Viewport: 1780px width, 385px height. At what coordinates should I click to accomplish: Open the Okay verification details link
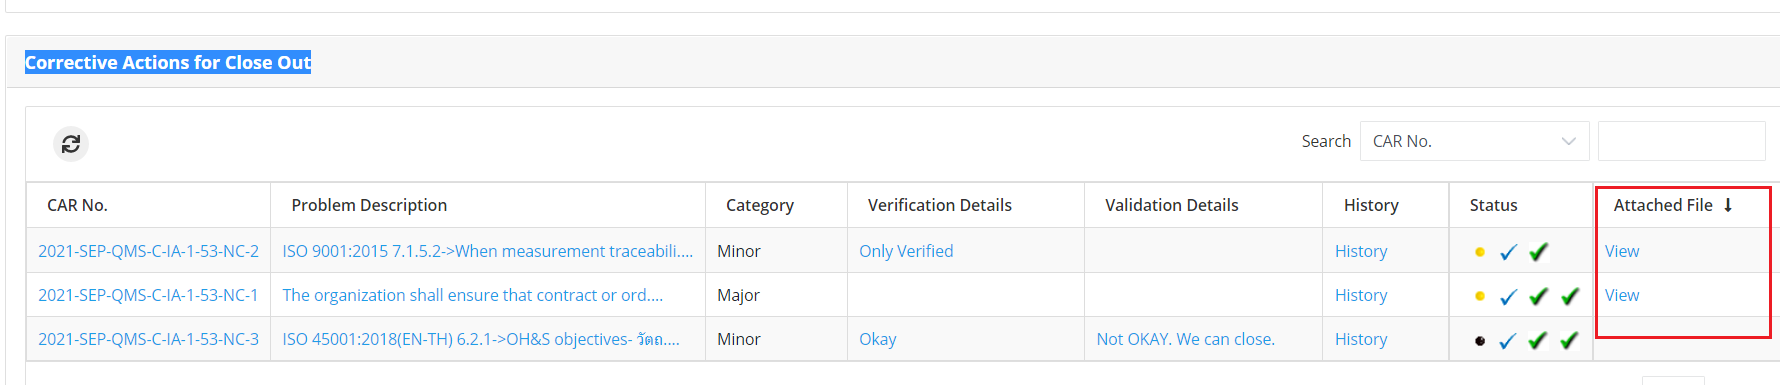click(x=878, y=339)
